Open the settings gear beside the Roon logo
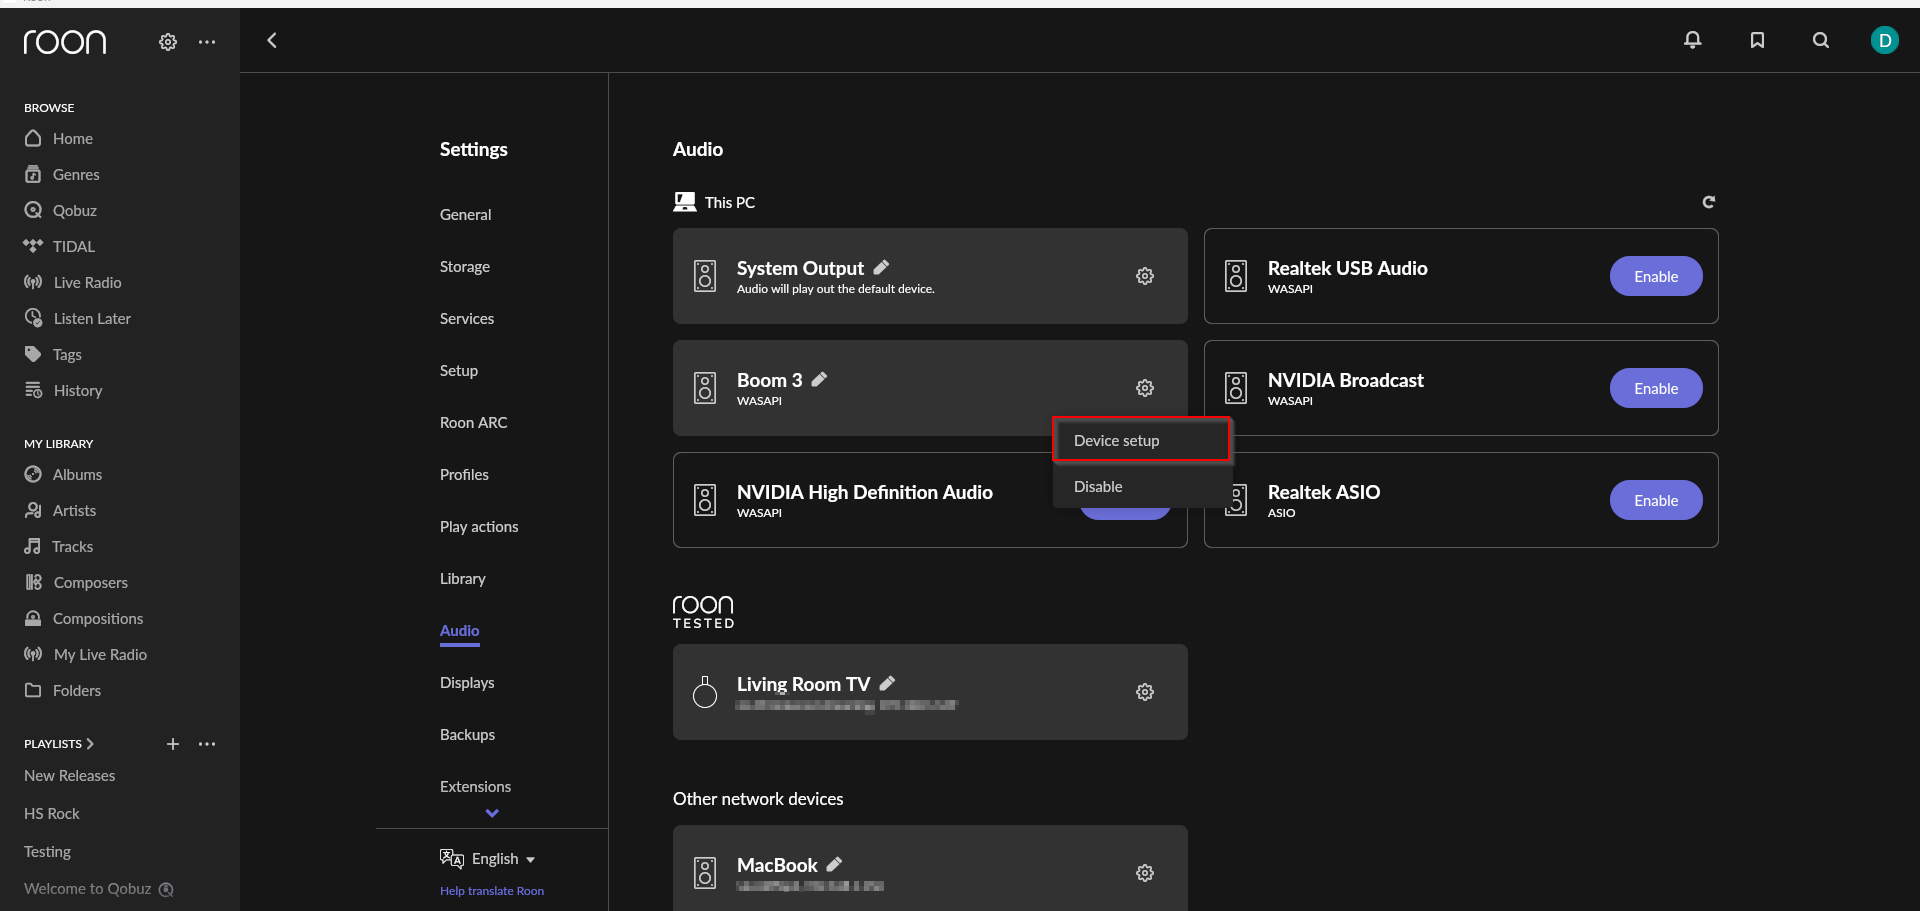The width and height of the screenshot is (1920, 911). 168,42
